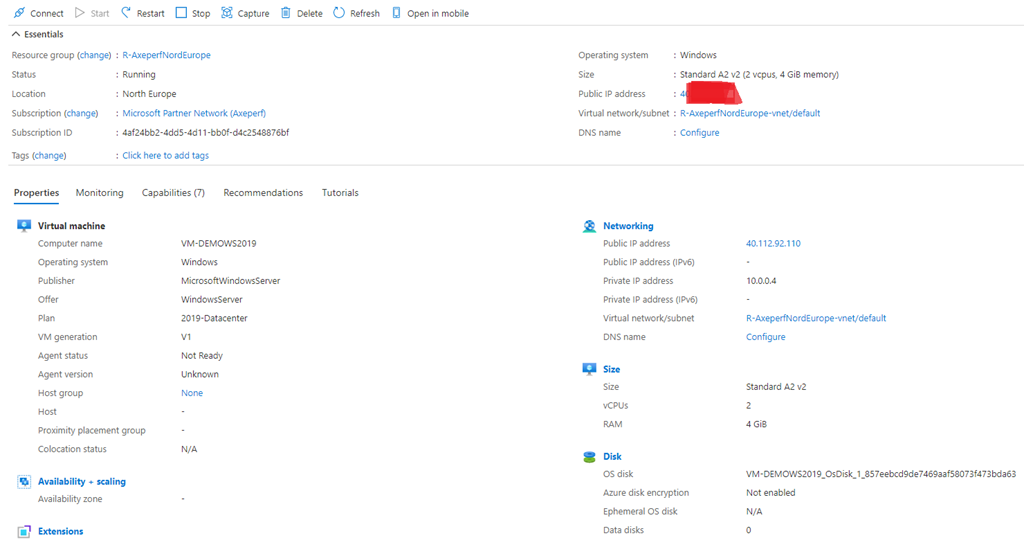Collapse the Essentials section
Screen dimensions: 1024x547
(x=16, y=34)
